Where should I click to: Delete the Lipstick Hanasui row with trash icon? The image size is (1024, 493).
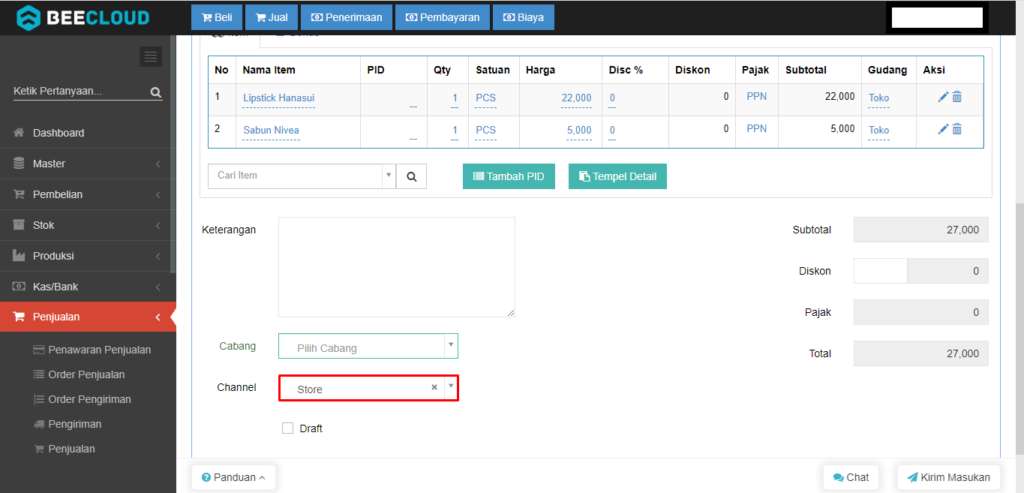[957, 97]
